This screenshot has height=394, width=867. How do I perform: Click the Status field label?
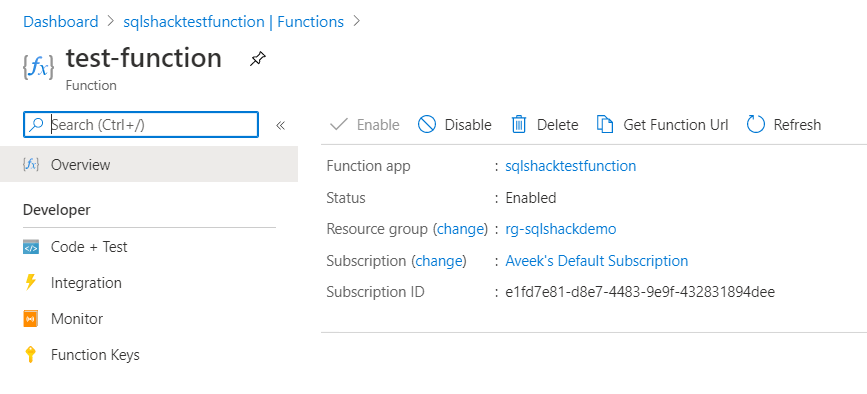pos(346,197)
